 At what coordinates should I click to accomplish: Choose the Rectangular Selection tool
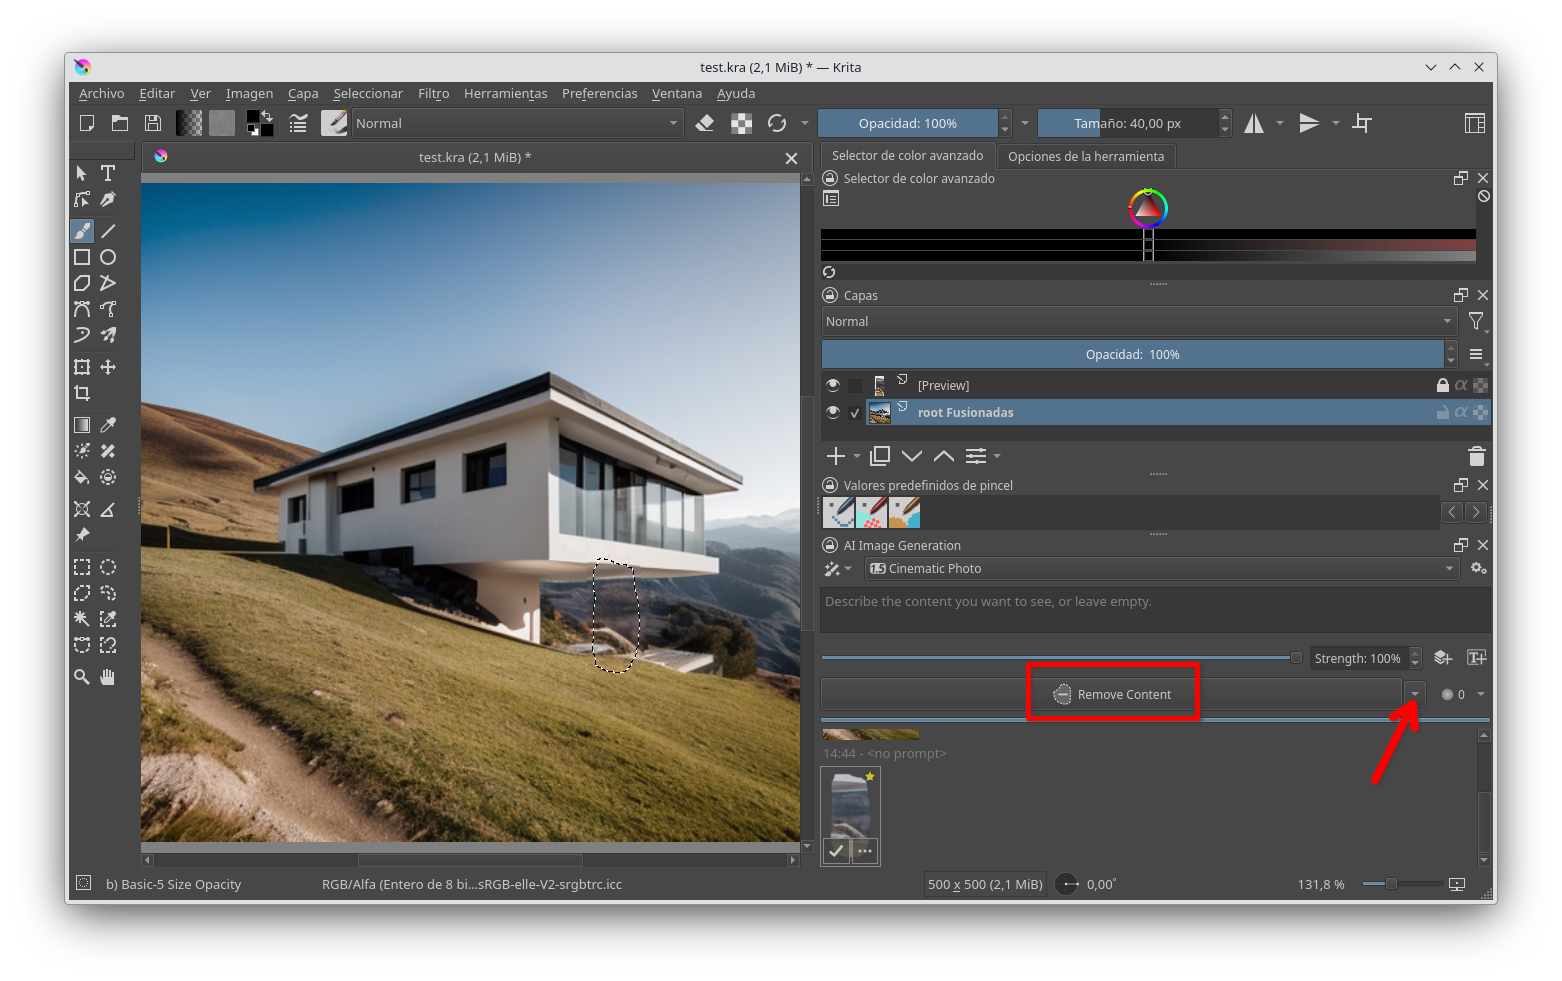click(82, 567)
